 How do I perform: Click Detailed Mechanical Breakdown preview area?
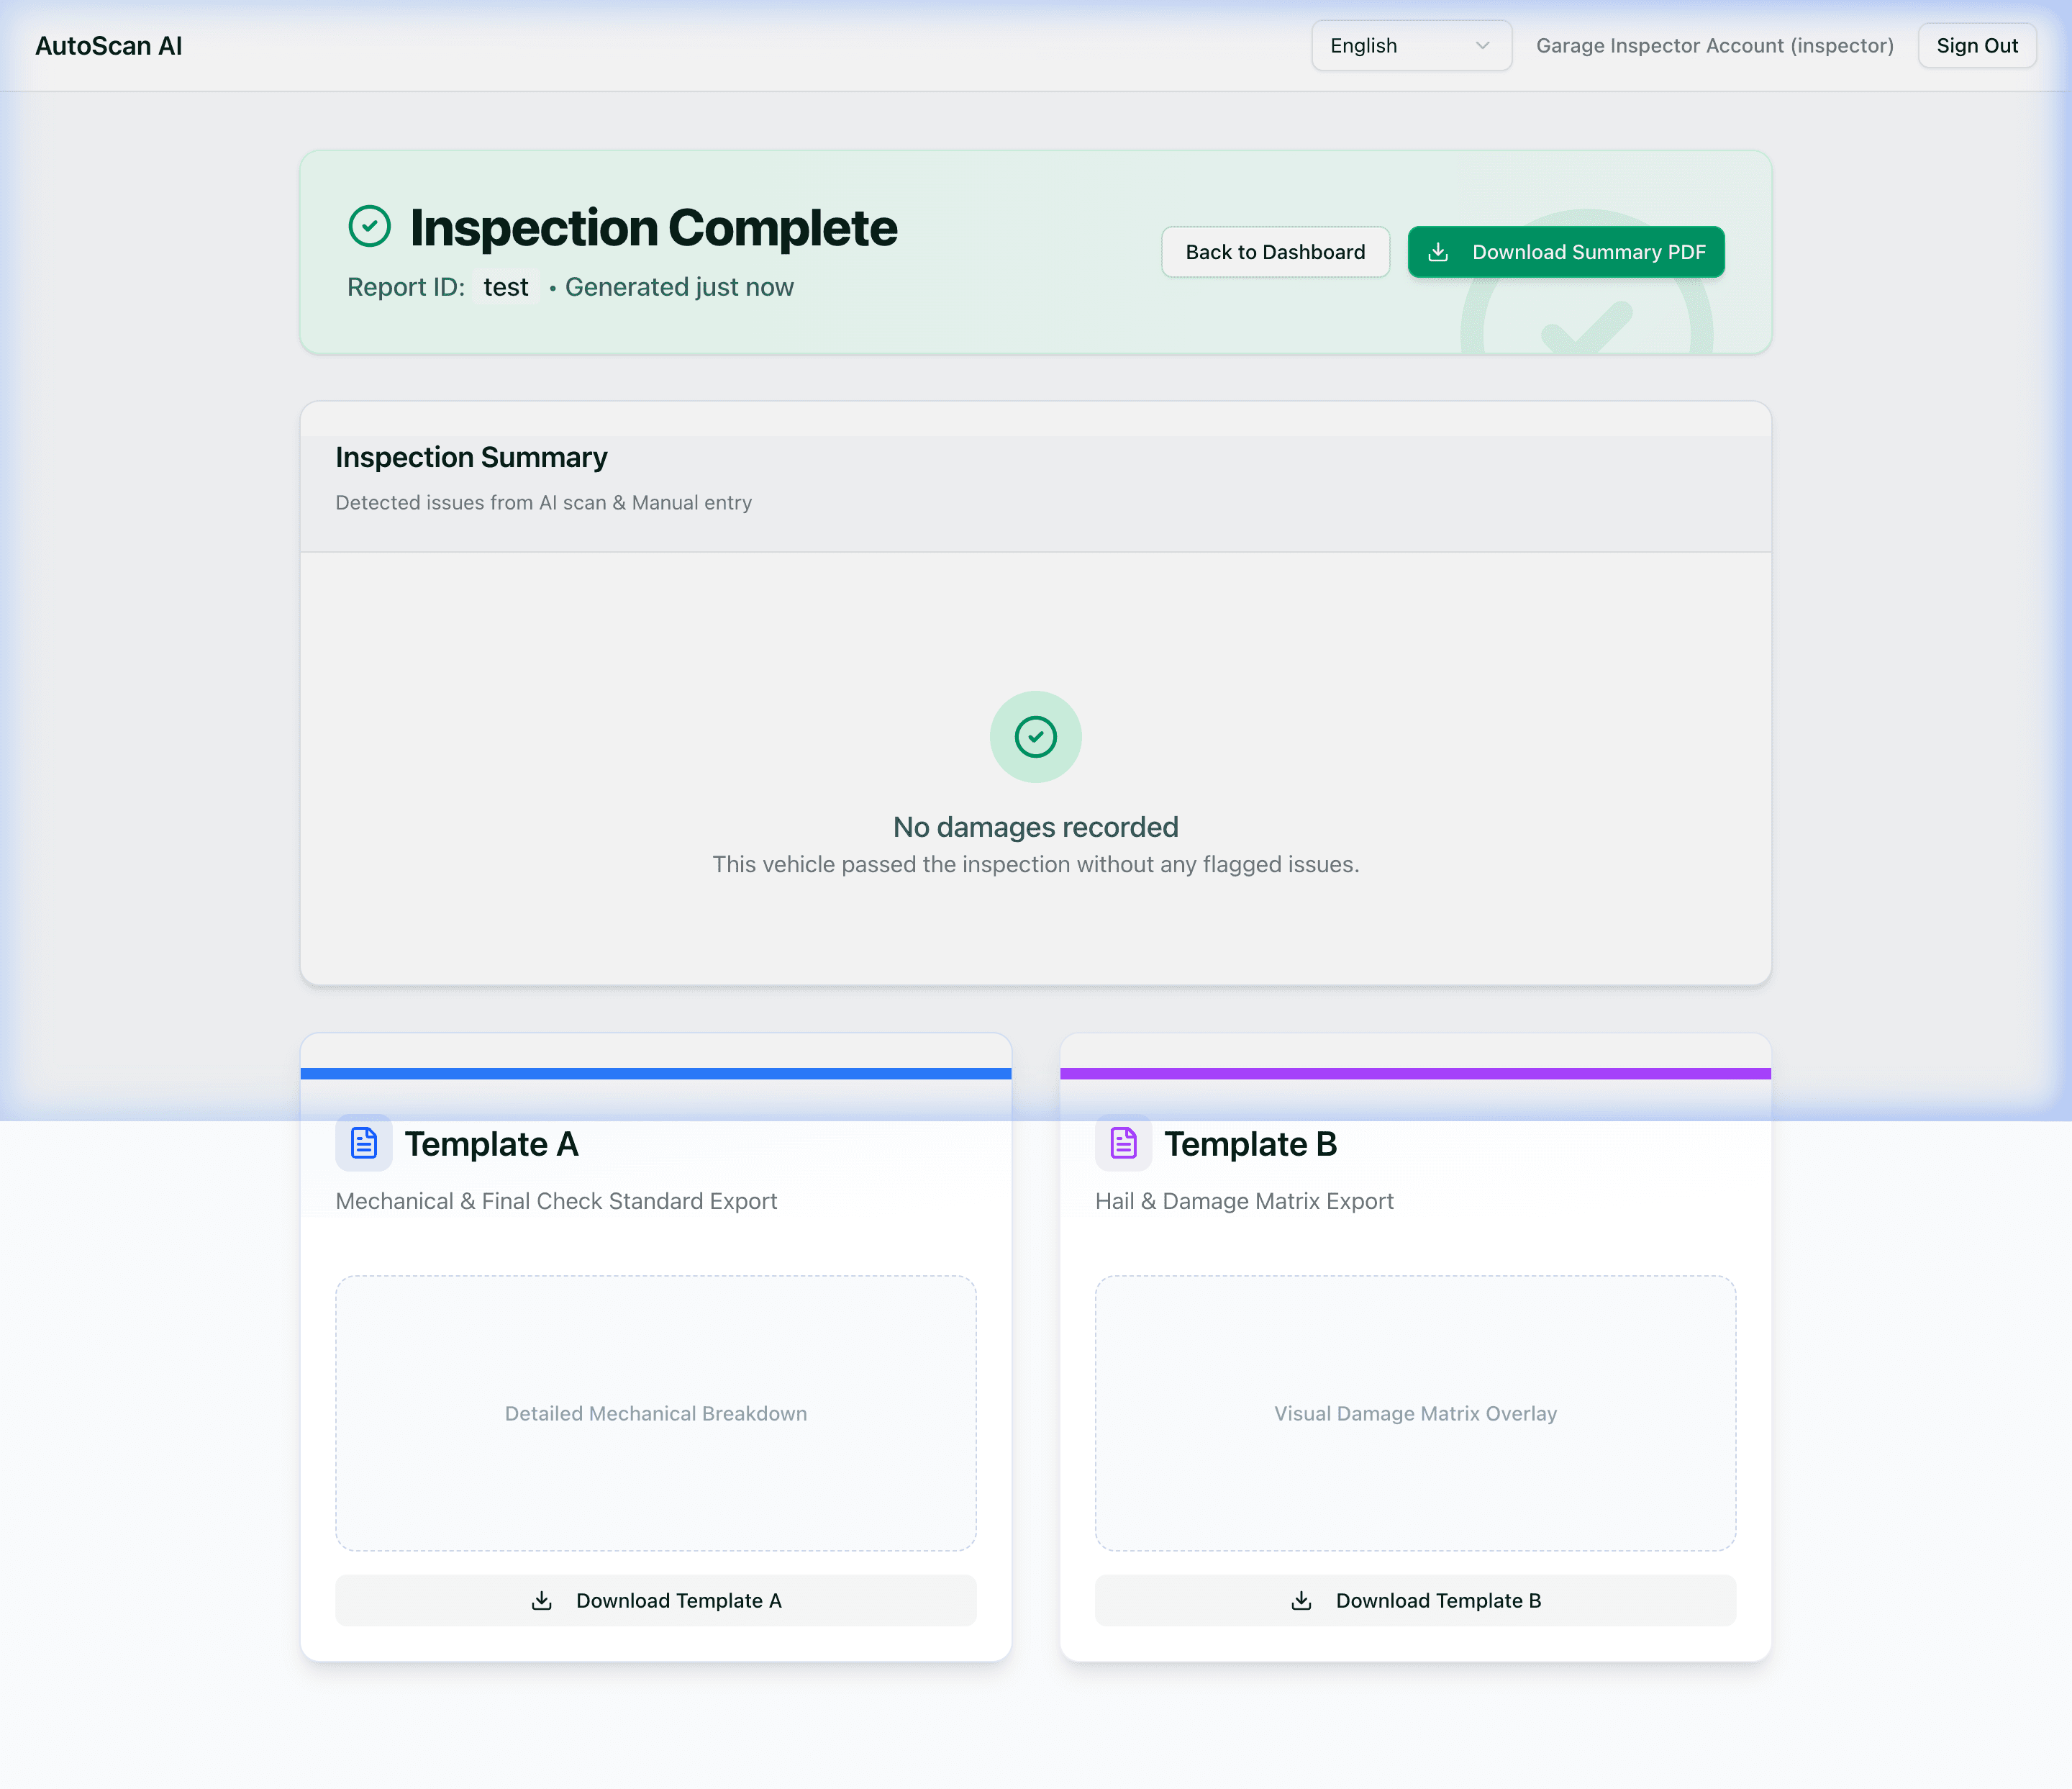655,1413
